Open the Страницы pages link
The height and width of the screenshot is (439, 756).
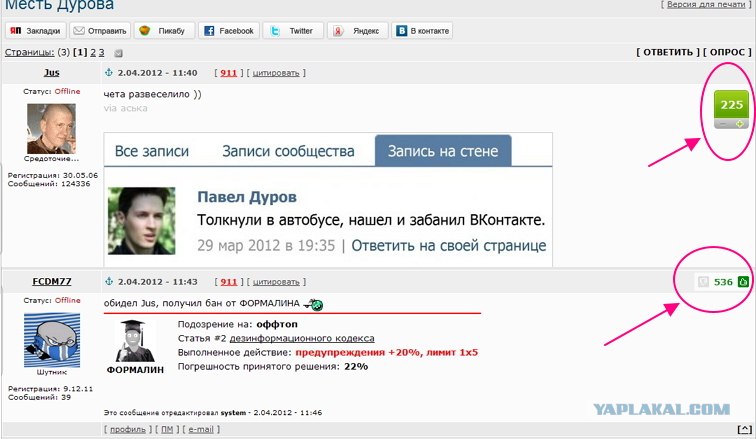29,52
